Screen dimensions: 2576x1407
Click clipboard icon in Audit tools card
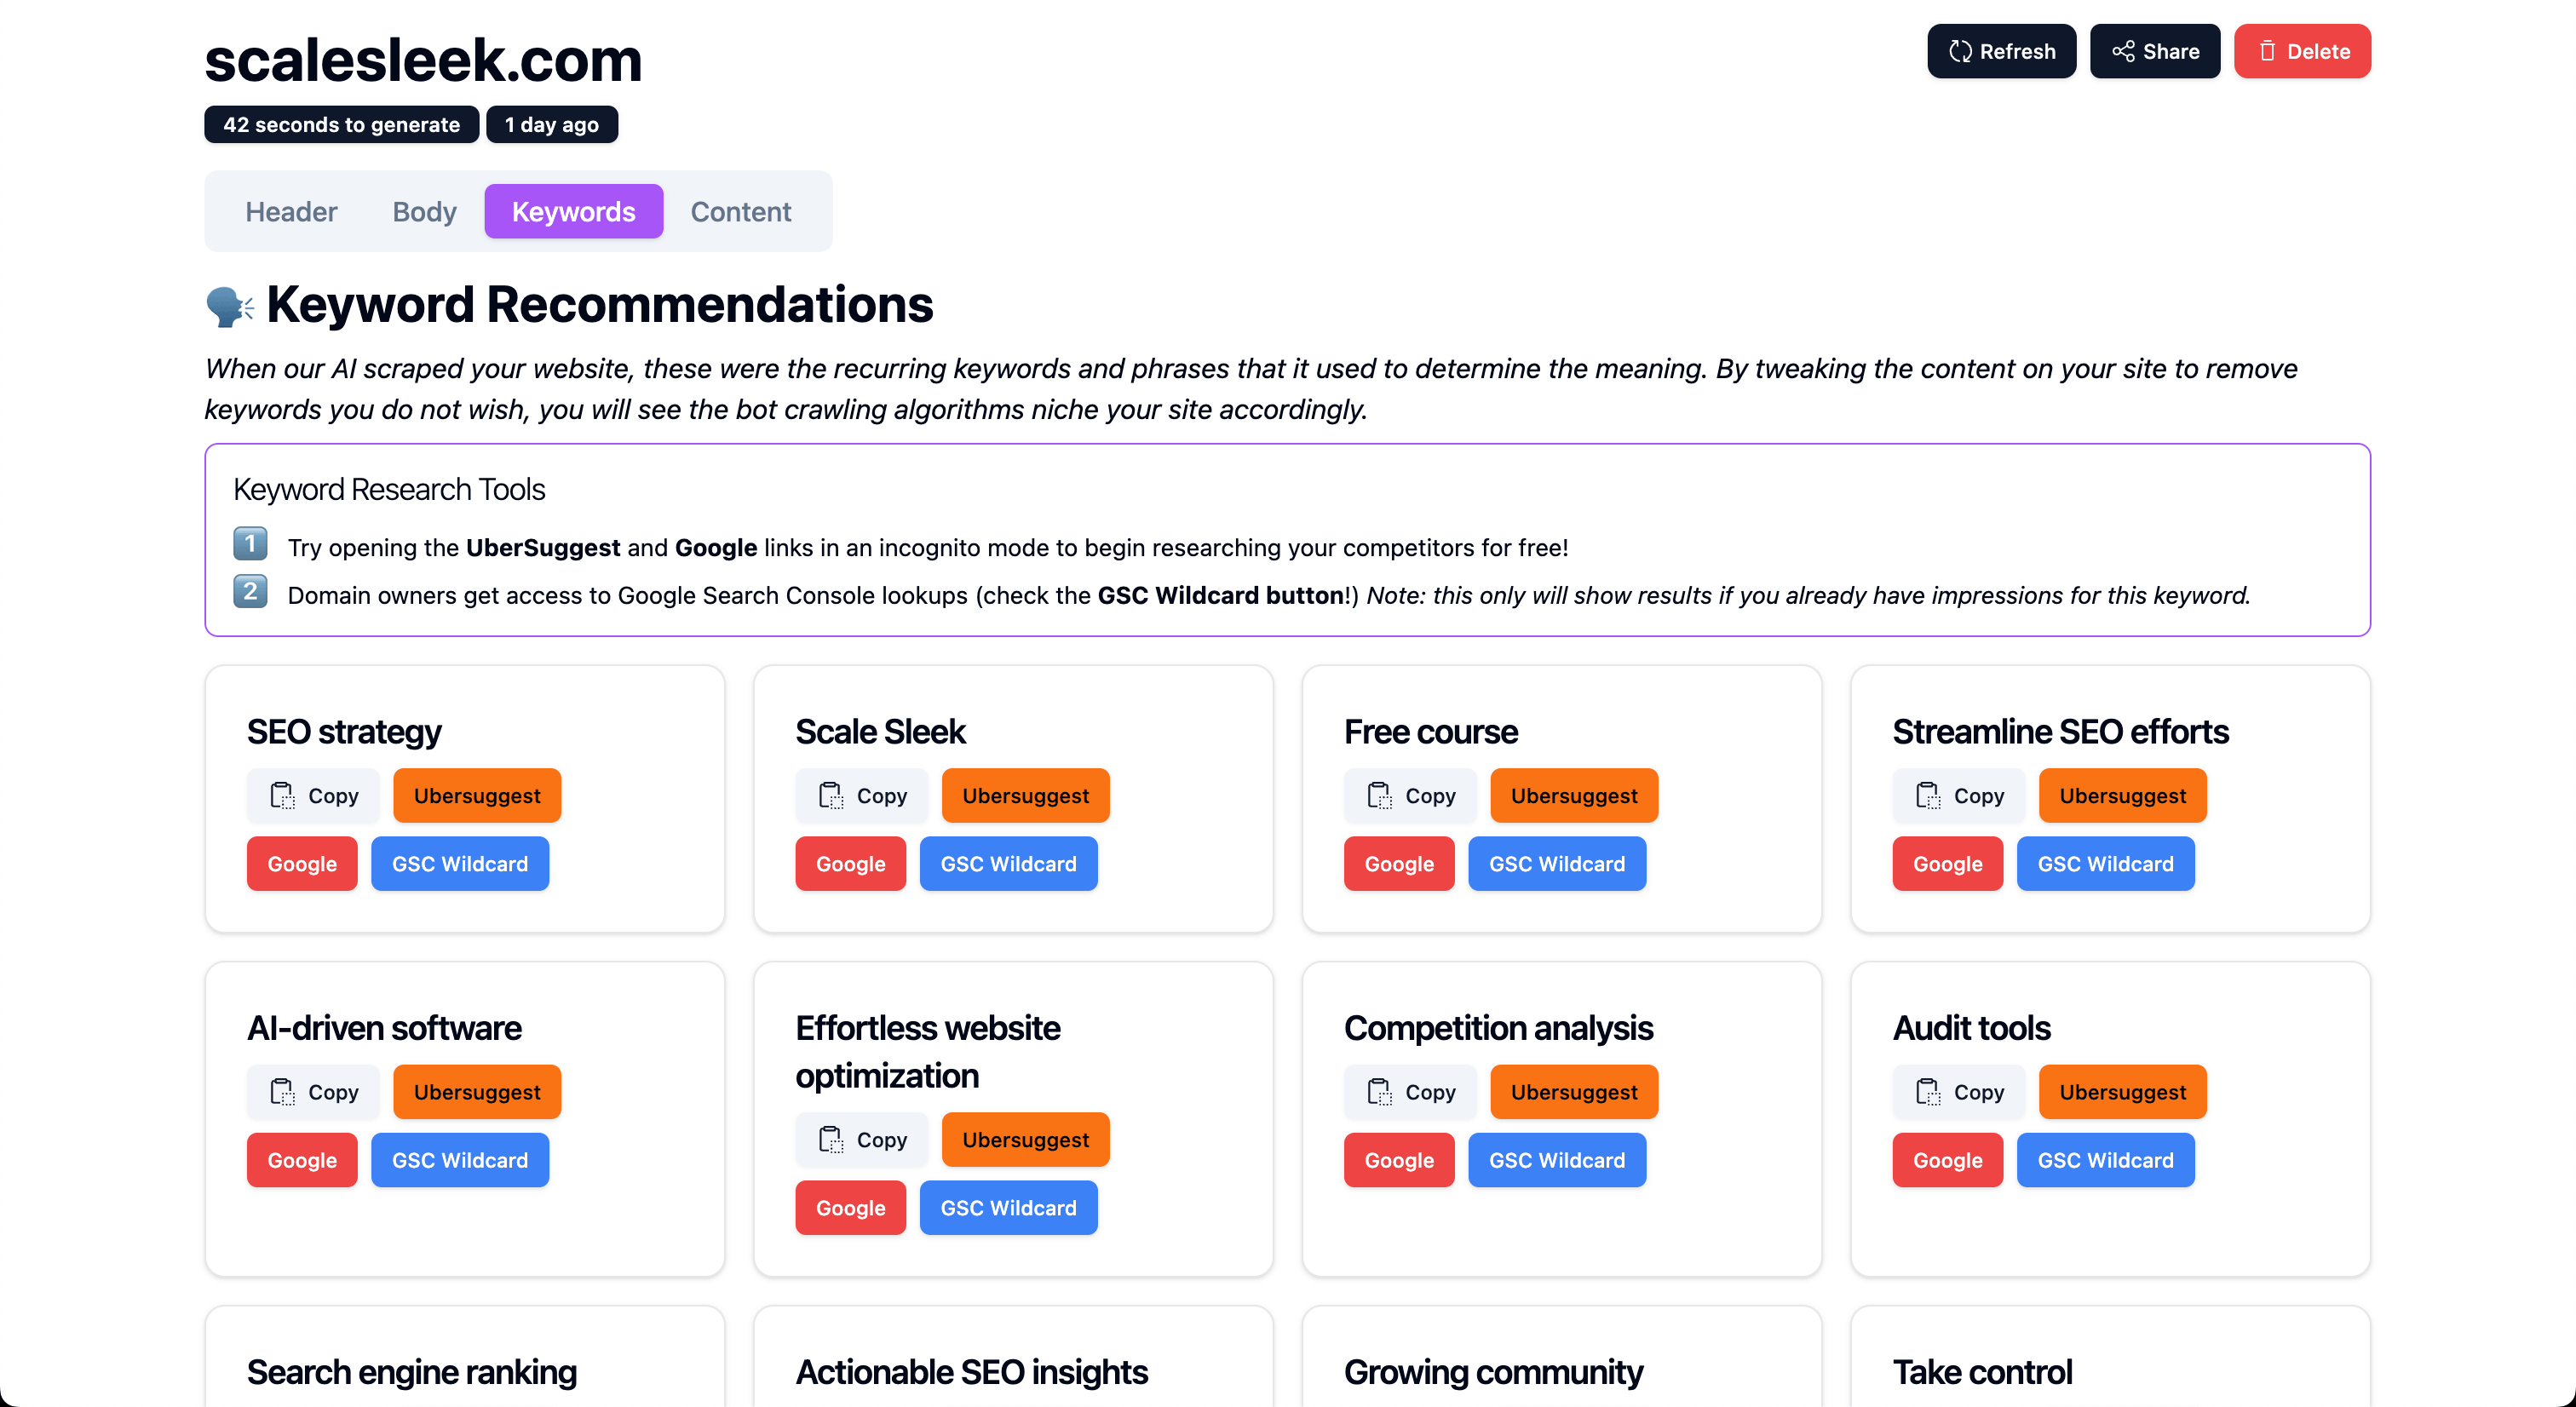1928,1092
